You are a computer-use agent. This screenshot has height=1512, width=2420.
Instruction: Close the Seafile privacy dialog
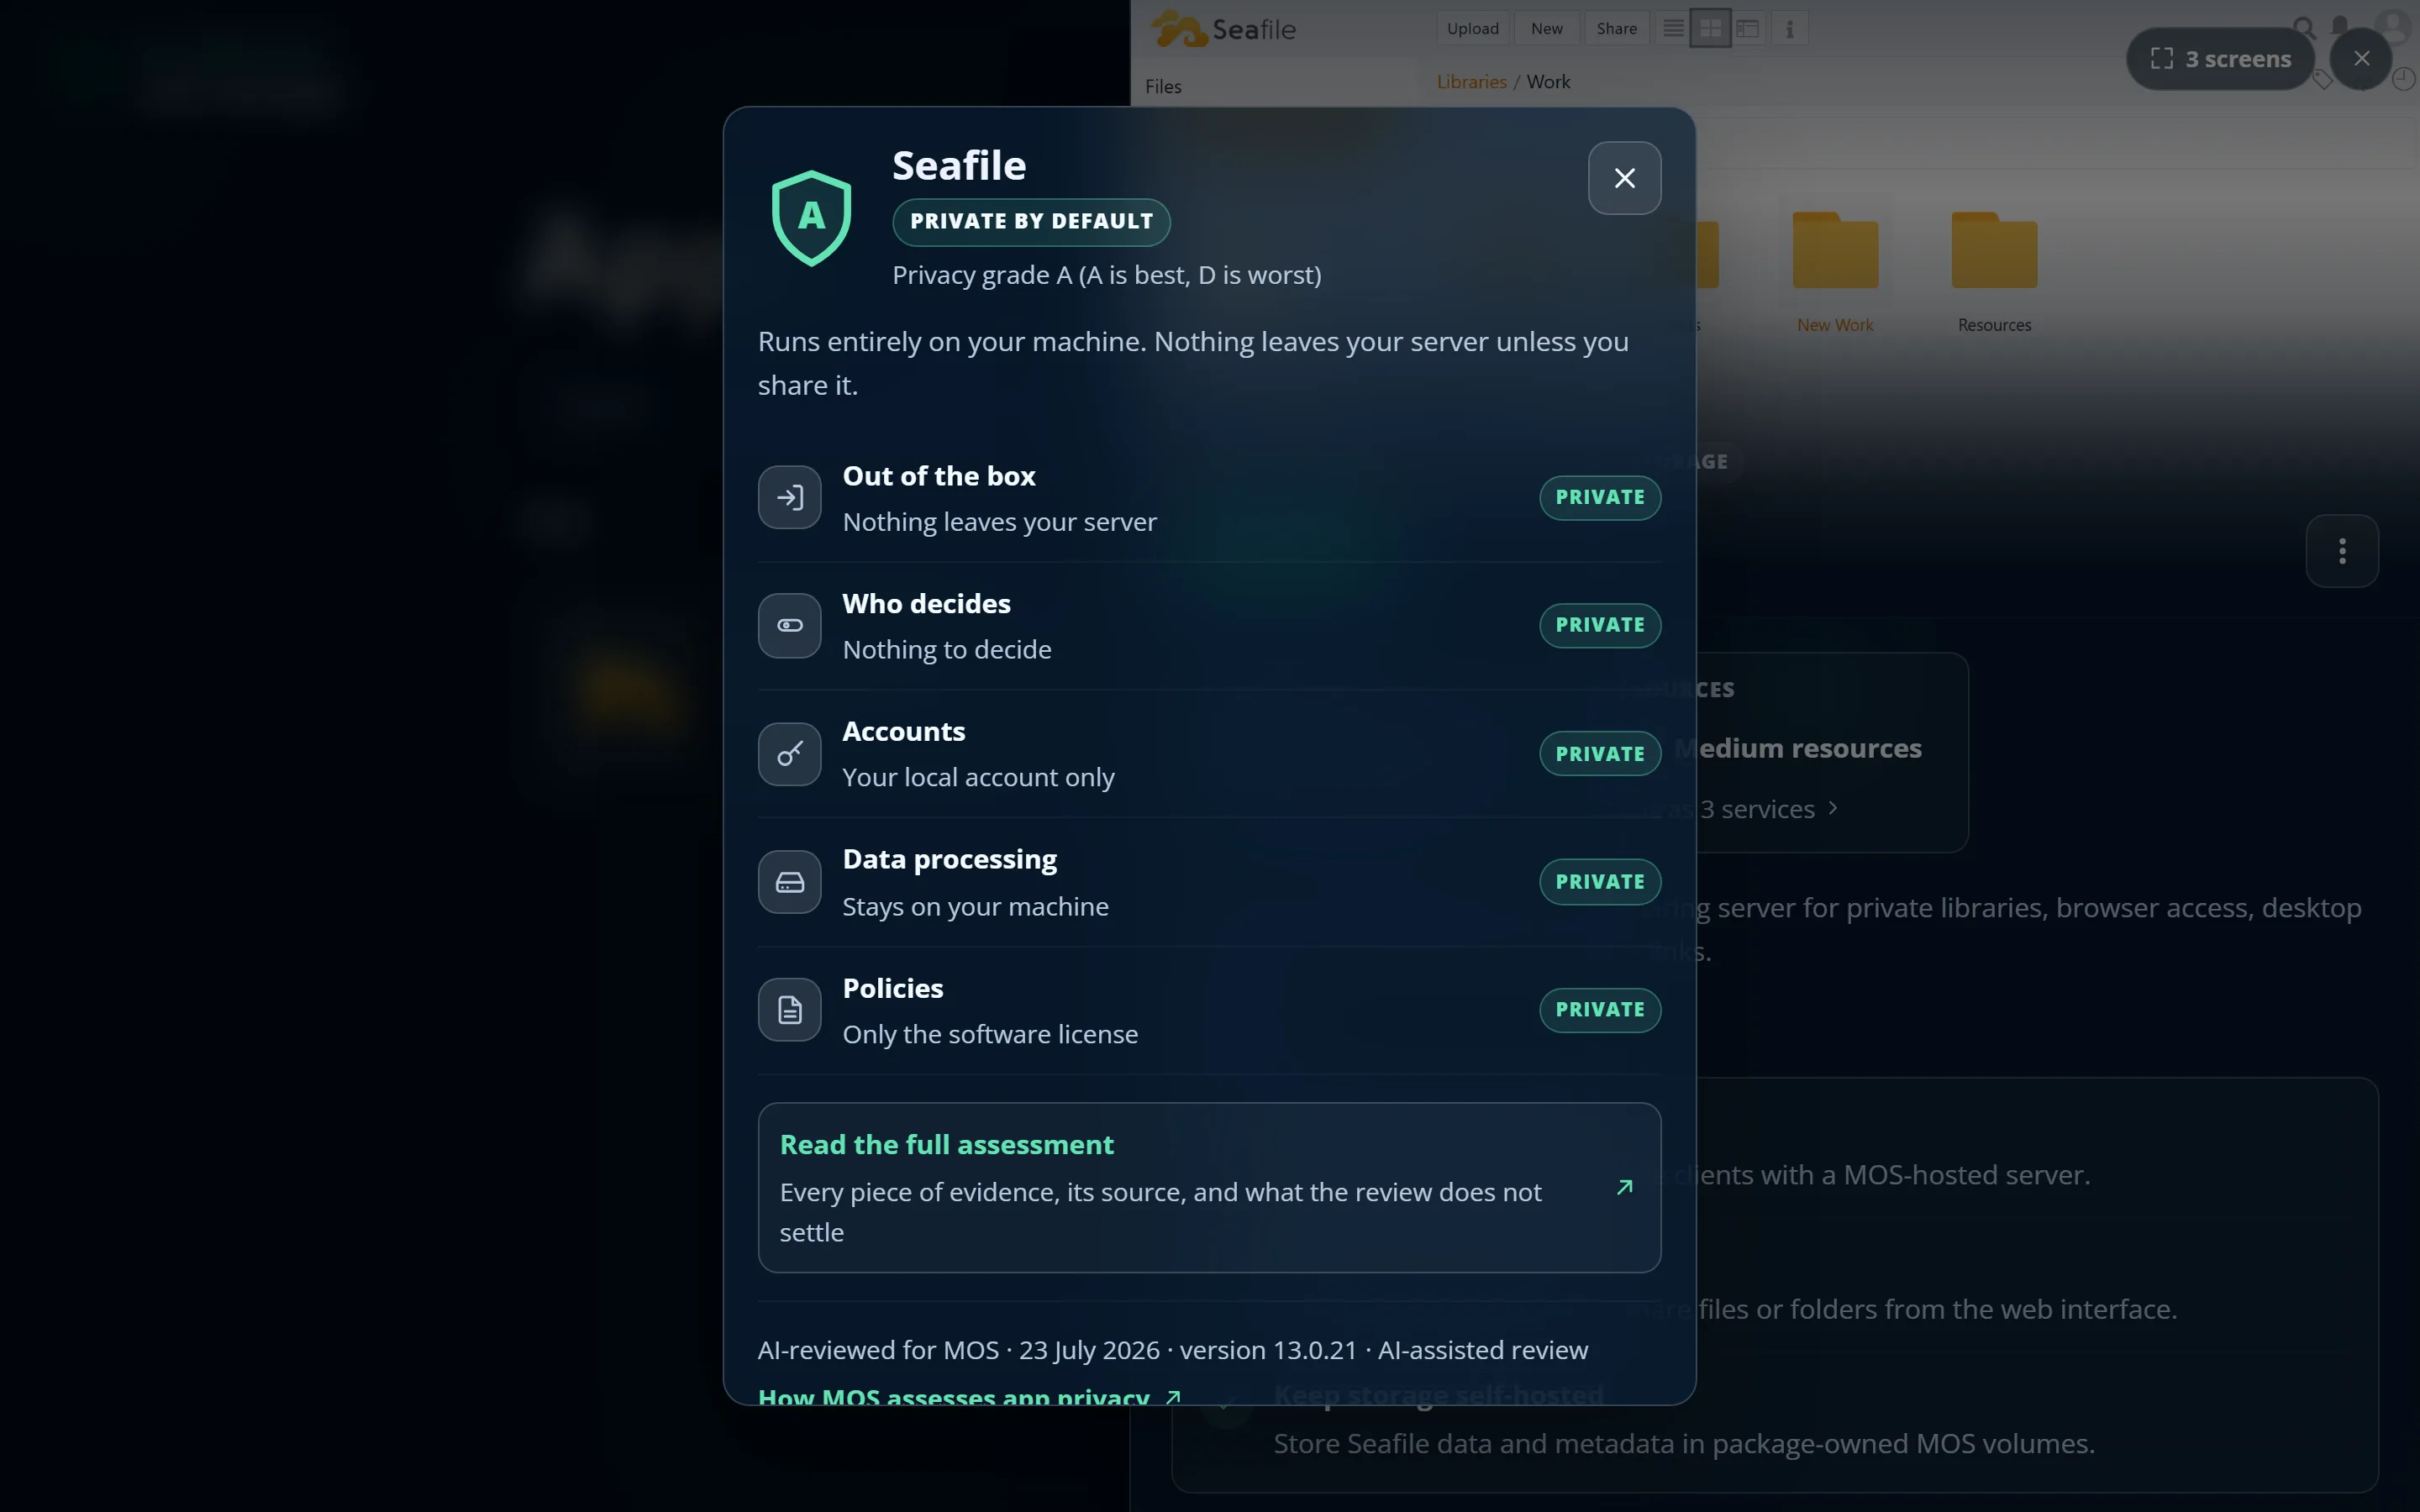click(x=1624, y=178)
